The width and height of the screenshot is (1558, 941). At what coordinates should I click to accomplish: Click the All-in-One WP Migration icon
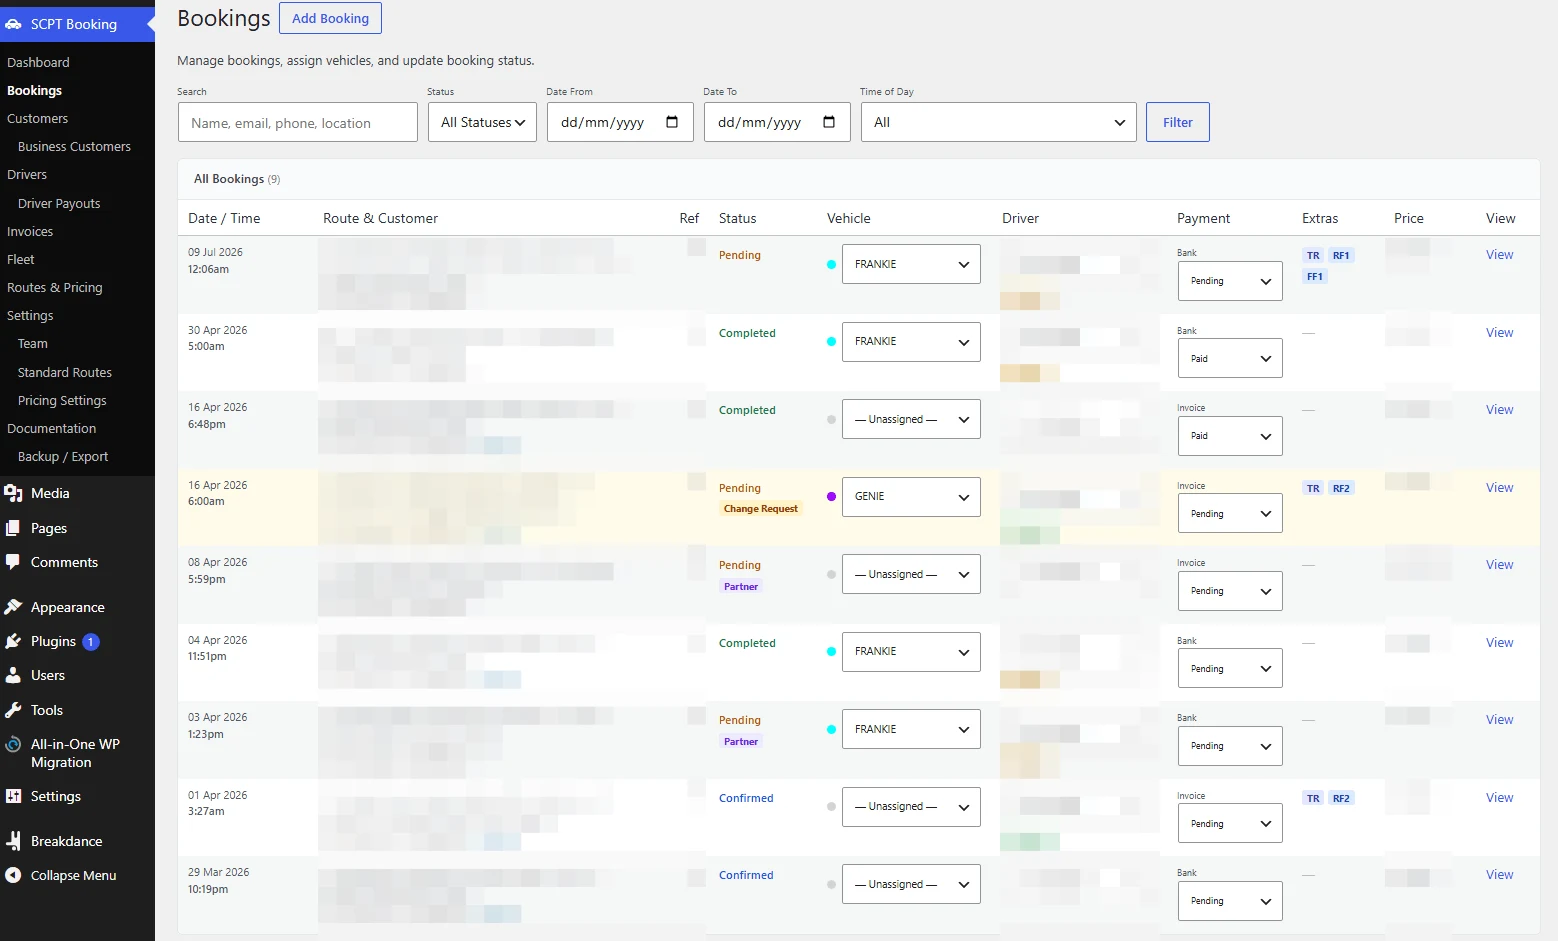[x=13, y=744]
